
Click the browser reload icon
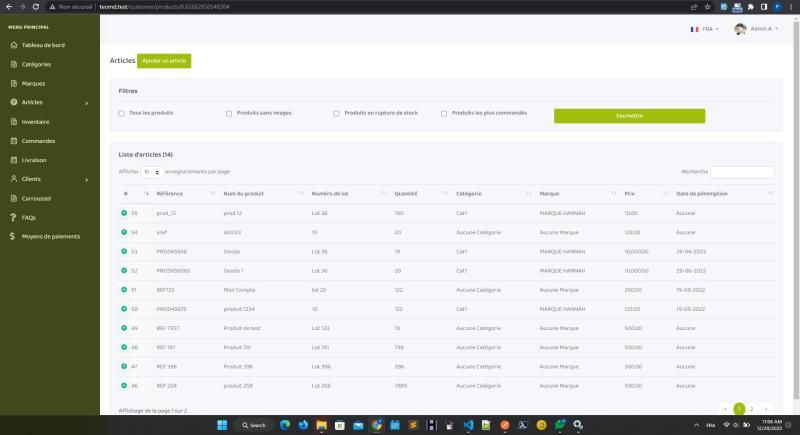click(36, 7)
